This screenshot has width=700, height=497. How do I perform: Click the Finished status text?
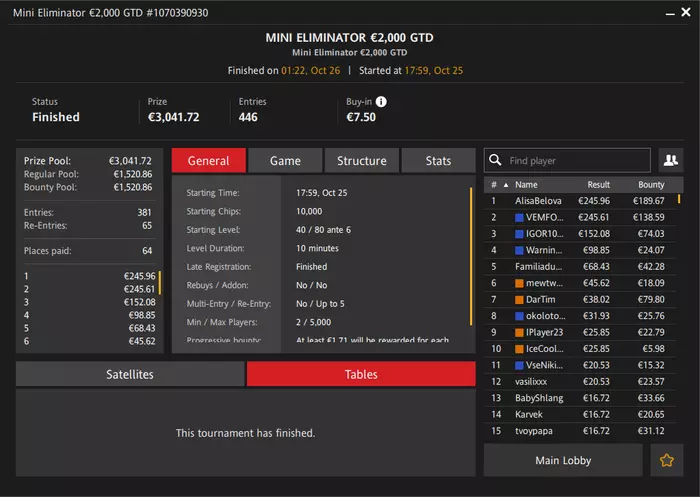[x=56, y=117]
